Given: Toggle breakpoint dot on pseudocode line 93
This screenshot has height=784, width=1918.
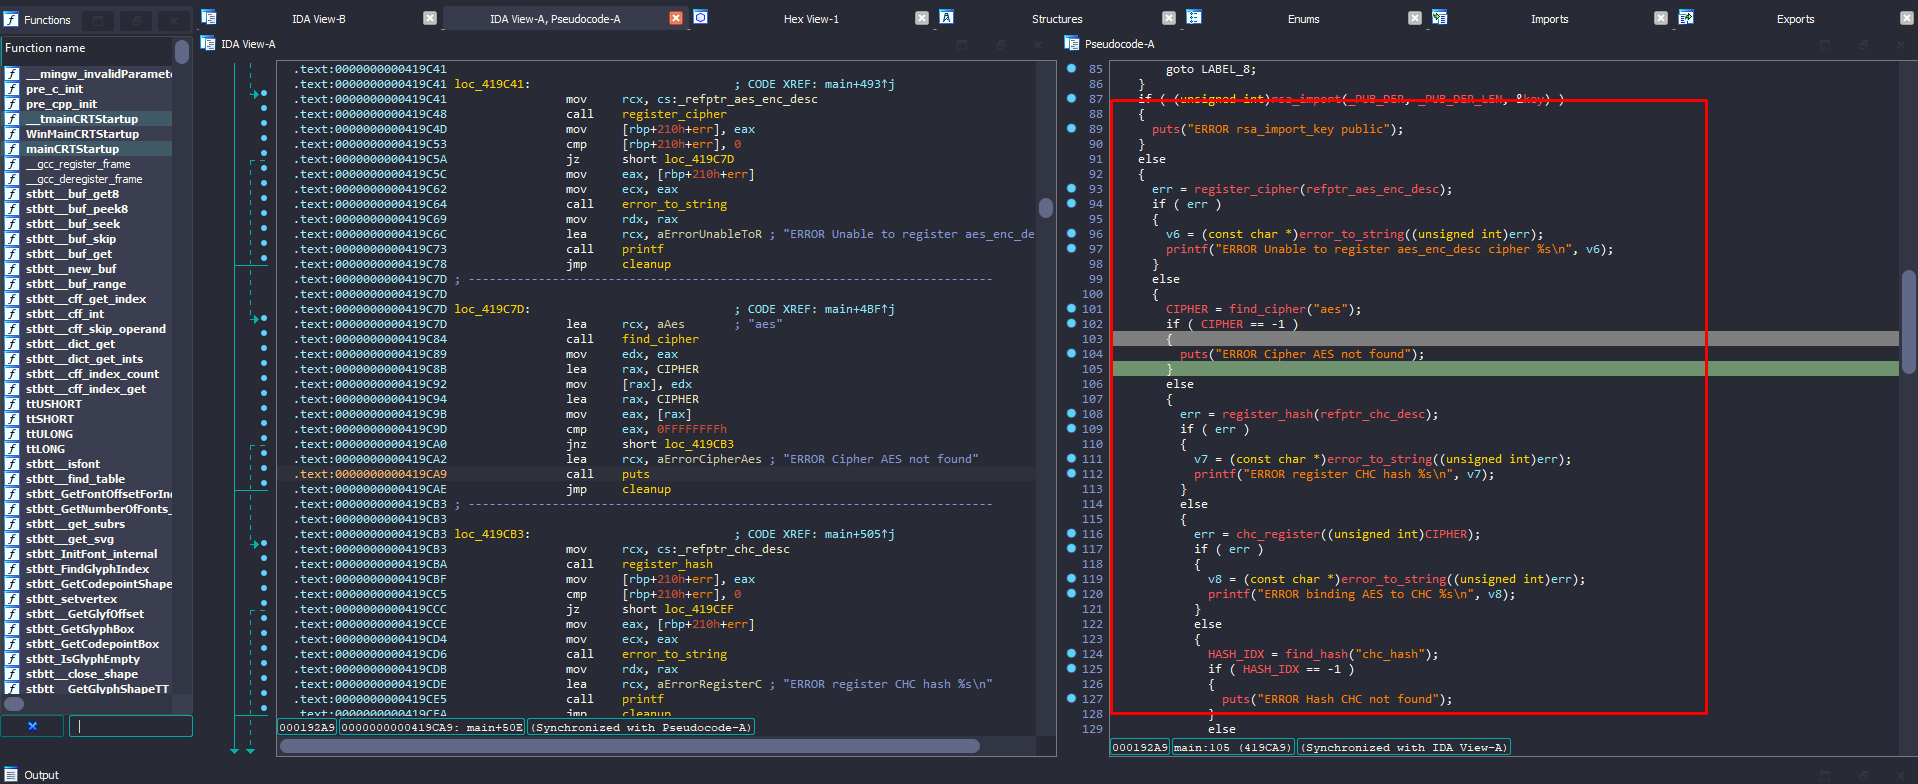Looking at the screenshot, I should (x=1071, y=189).
